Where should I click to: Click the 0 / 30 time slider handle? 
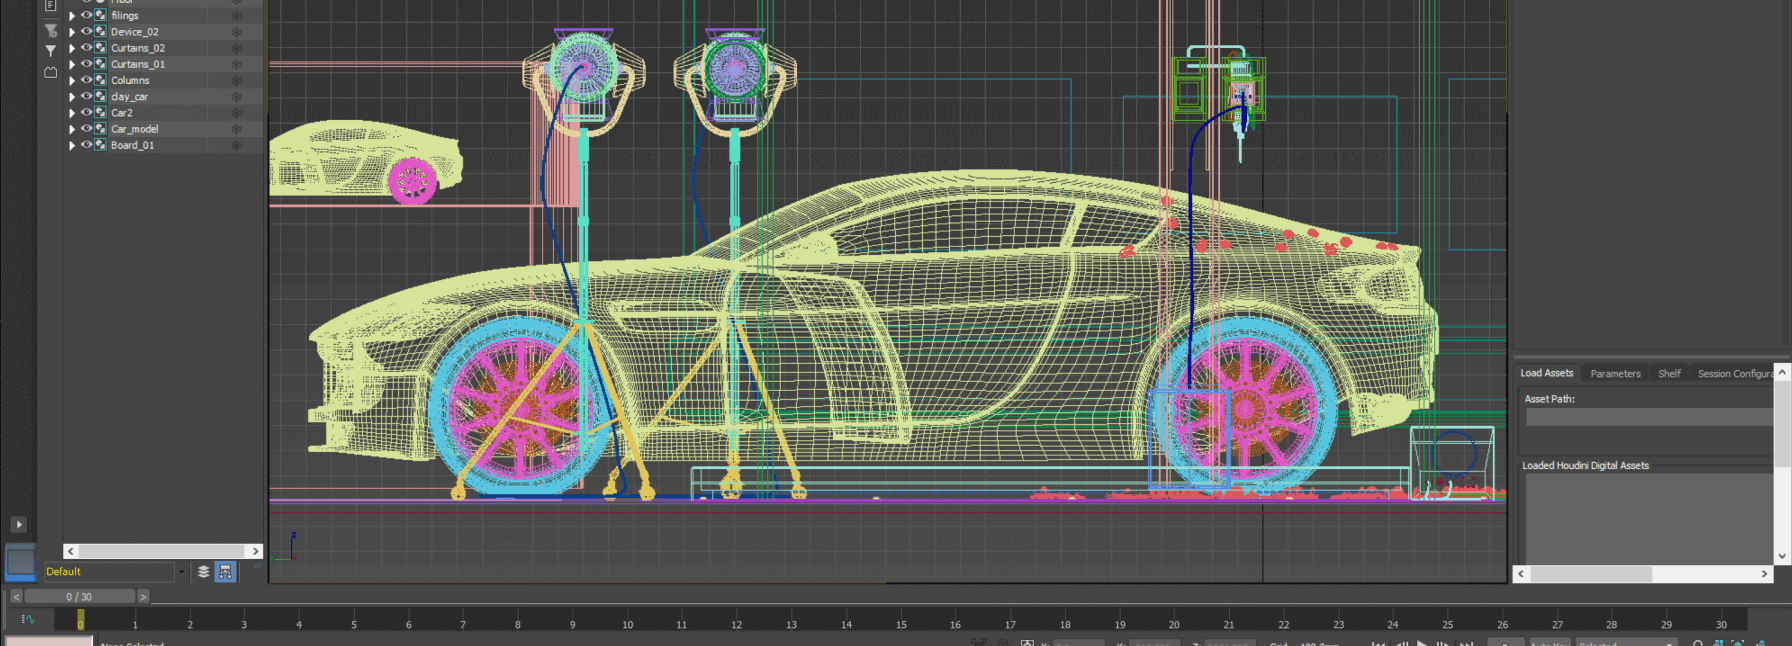[79, 597]
